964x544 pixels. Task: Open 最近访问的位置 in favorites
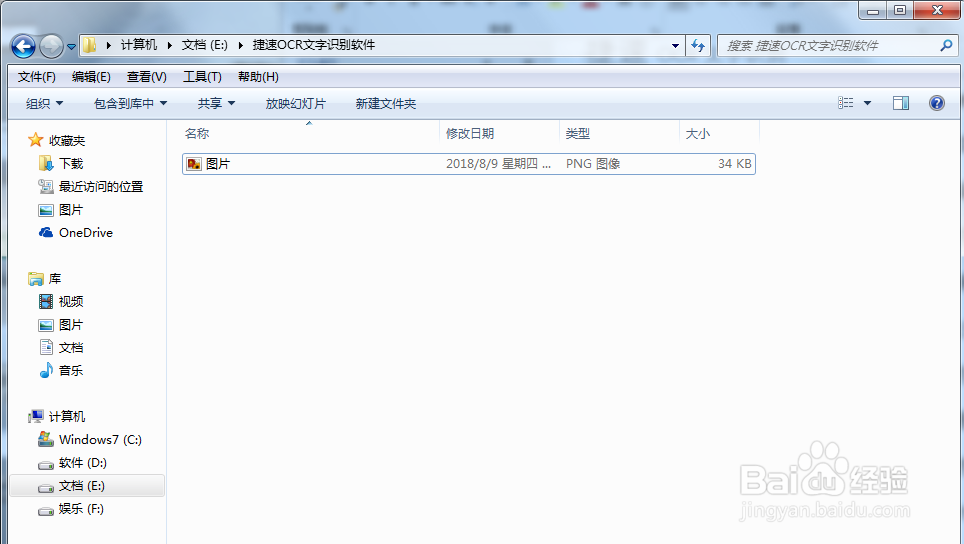101,187
